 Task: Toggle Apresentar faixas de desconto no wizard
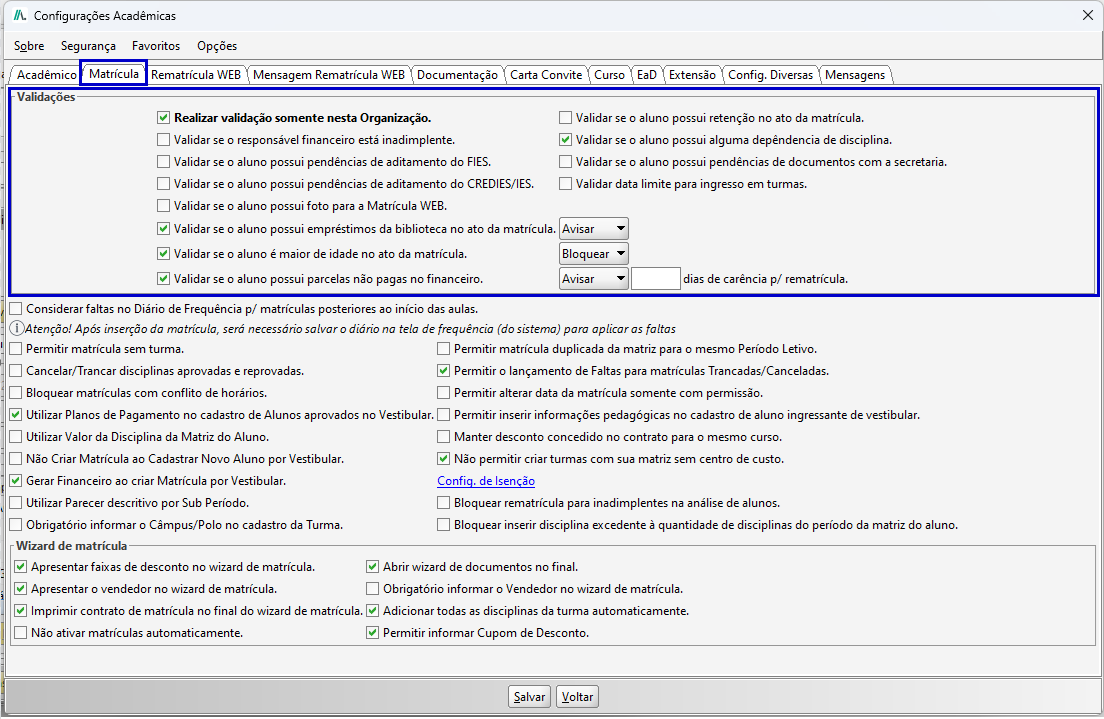[x=20, y=567]
